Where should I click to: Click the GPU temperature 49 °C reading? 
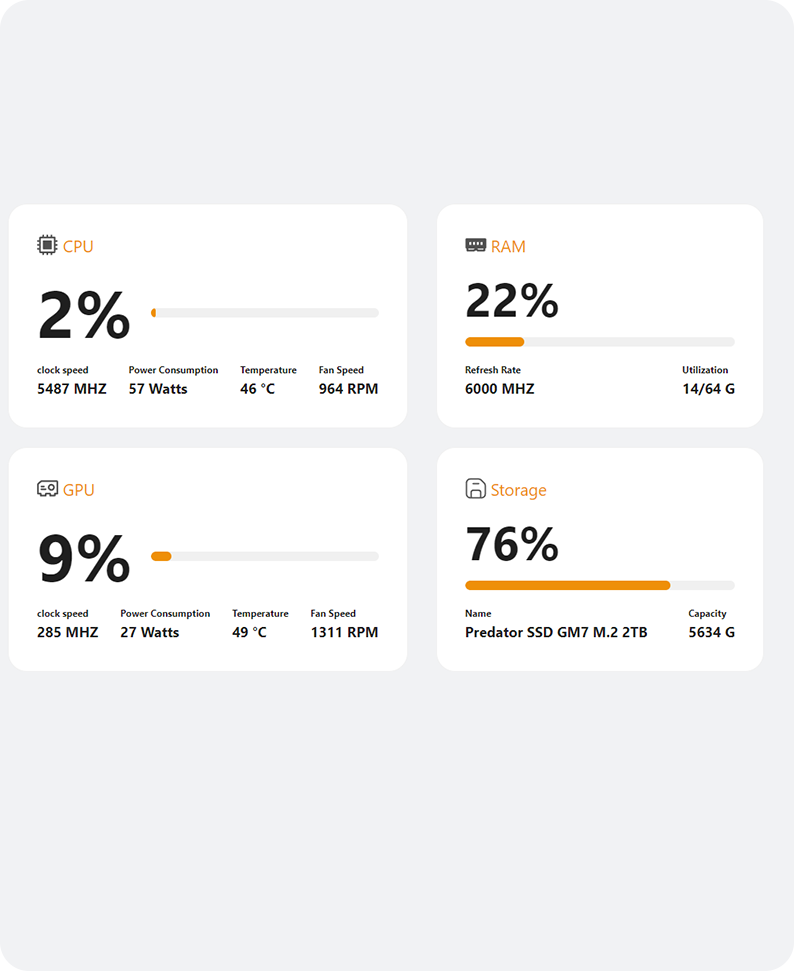(x=250, y=632)
